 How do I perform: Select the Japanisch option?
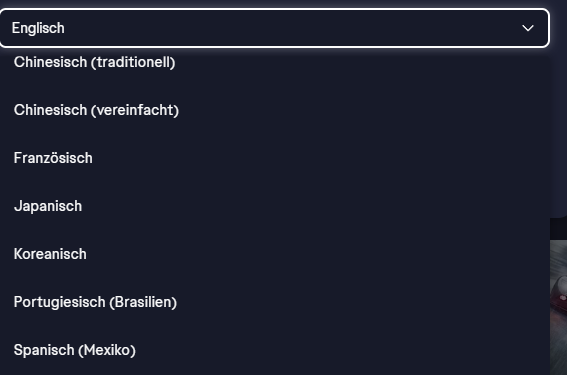pyautogui.click(x=275, y=206)
